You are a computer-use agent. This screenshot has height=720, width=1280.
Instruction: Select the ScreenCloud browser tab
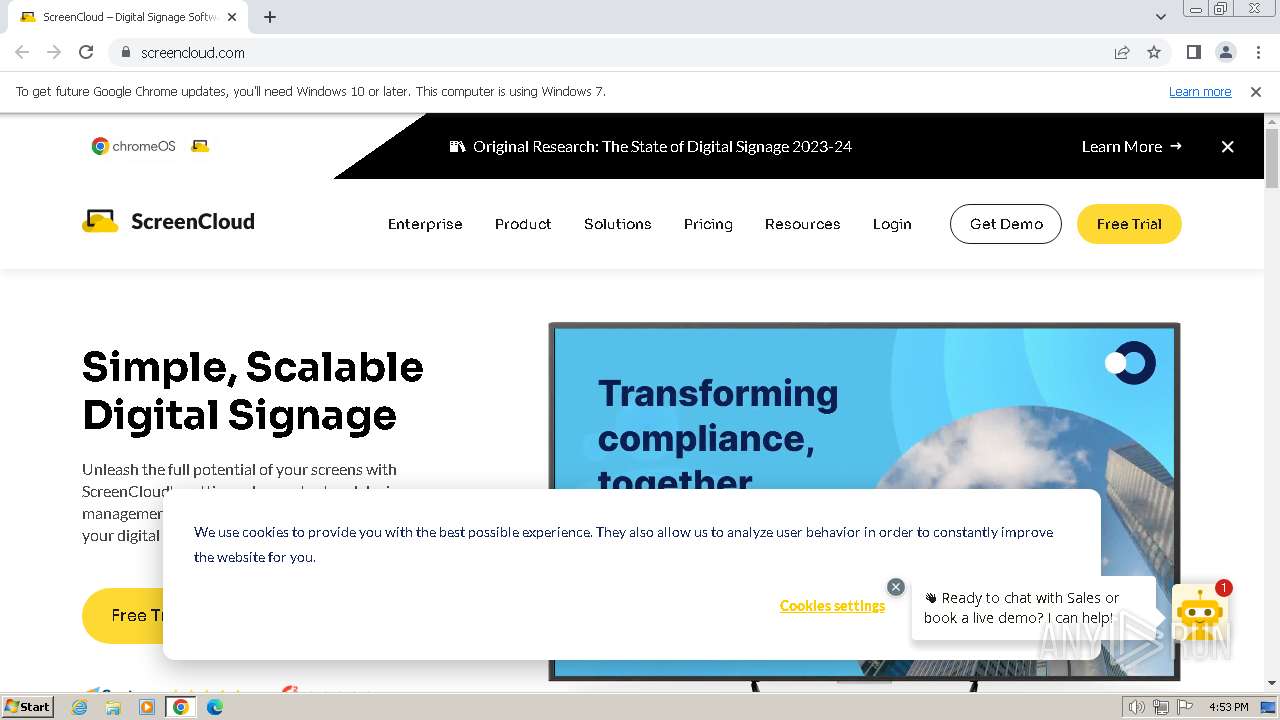tap(129, 17)
